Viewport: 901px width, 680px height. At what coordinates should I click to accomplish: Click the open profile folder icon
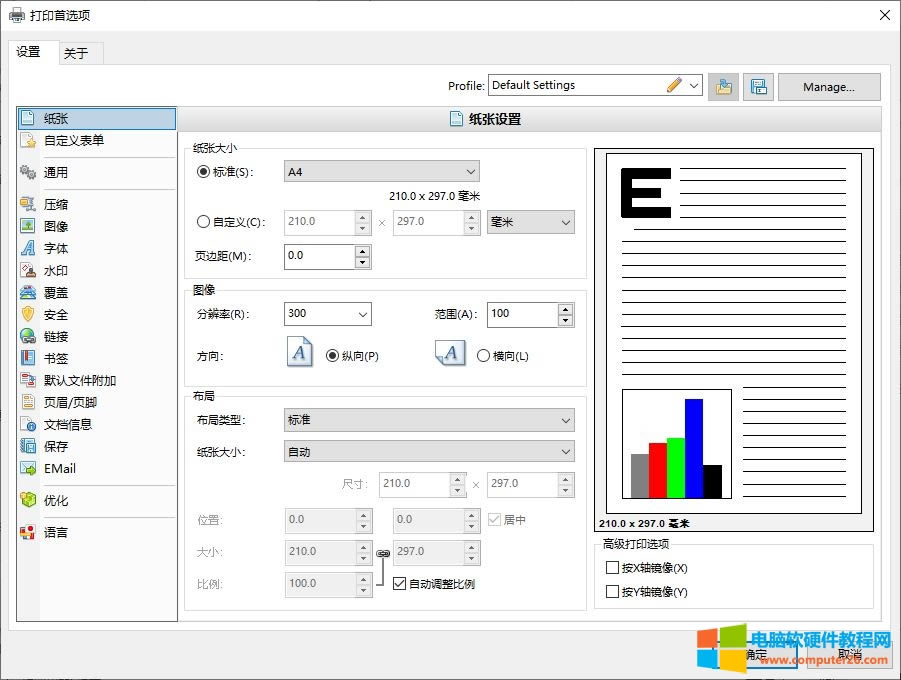pyautogui.click(x=723, y=87)
